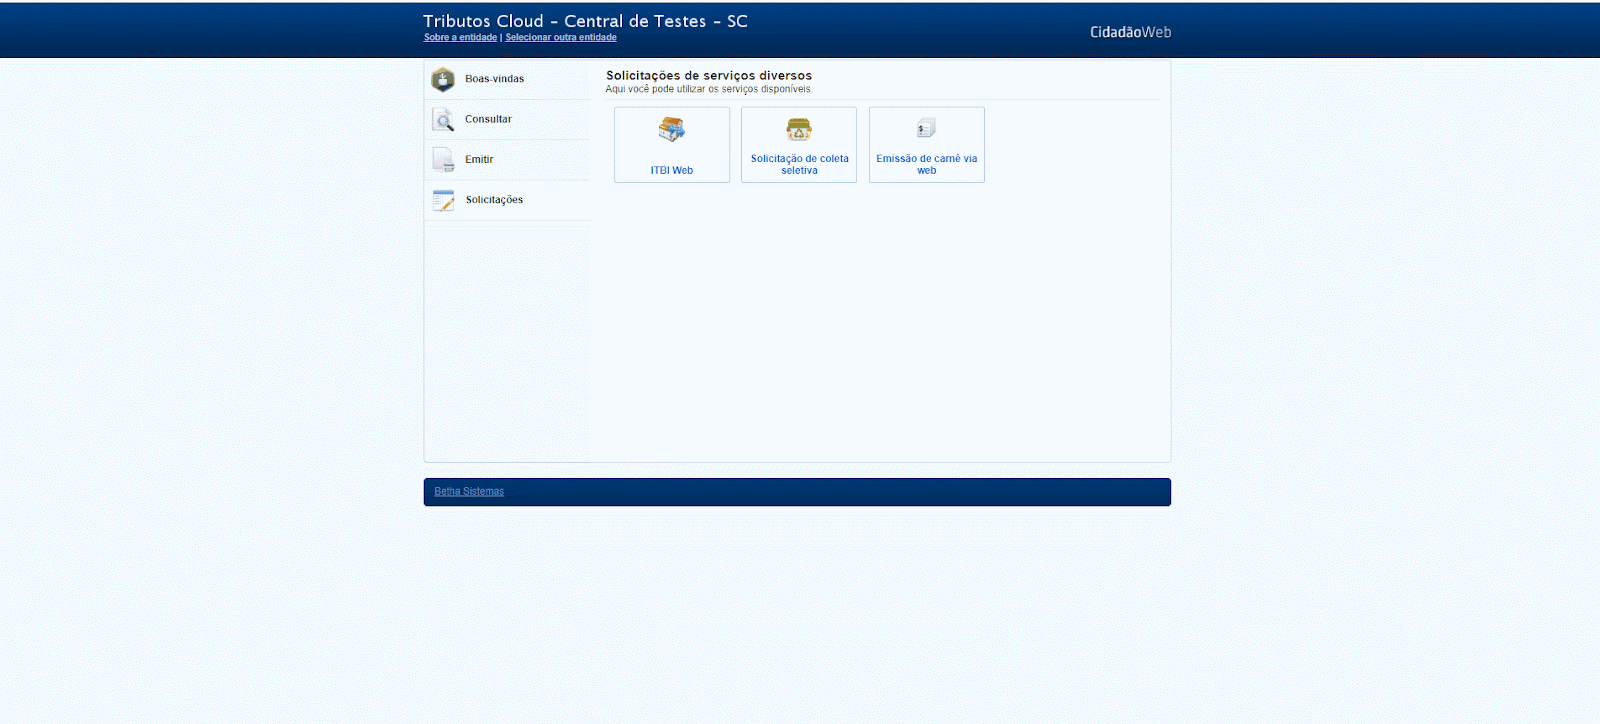This screenshot has height=724, width=1600.
Task: Open the Consultar menu entry
Action: 488,119
